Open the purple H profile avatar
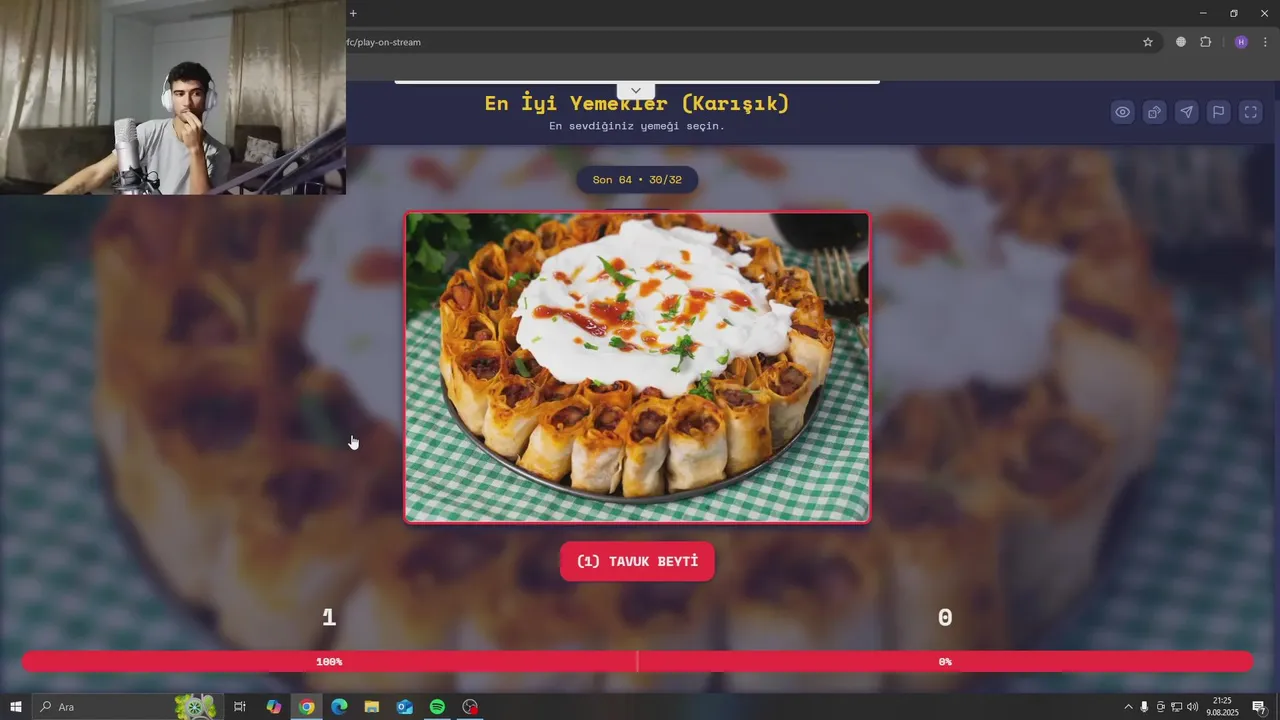 (1241, 42)
